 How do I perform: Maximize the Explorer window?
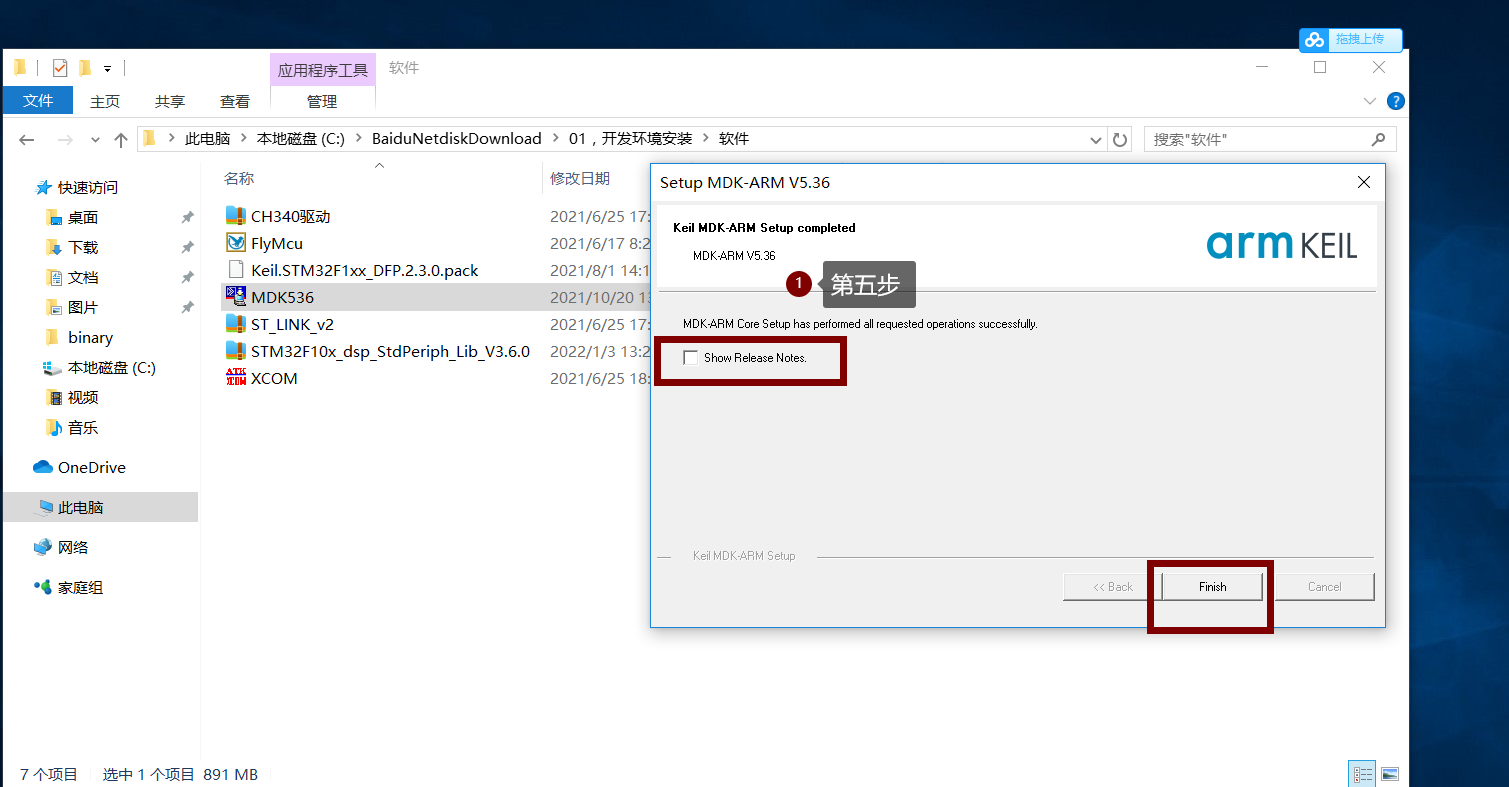coord(1320,67)
